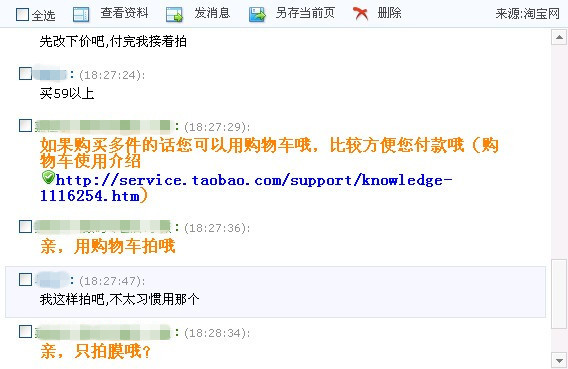Select checkbox for 18:27:36 message
This screenshot has width=568, height=369.
click(x=25, y=227)
